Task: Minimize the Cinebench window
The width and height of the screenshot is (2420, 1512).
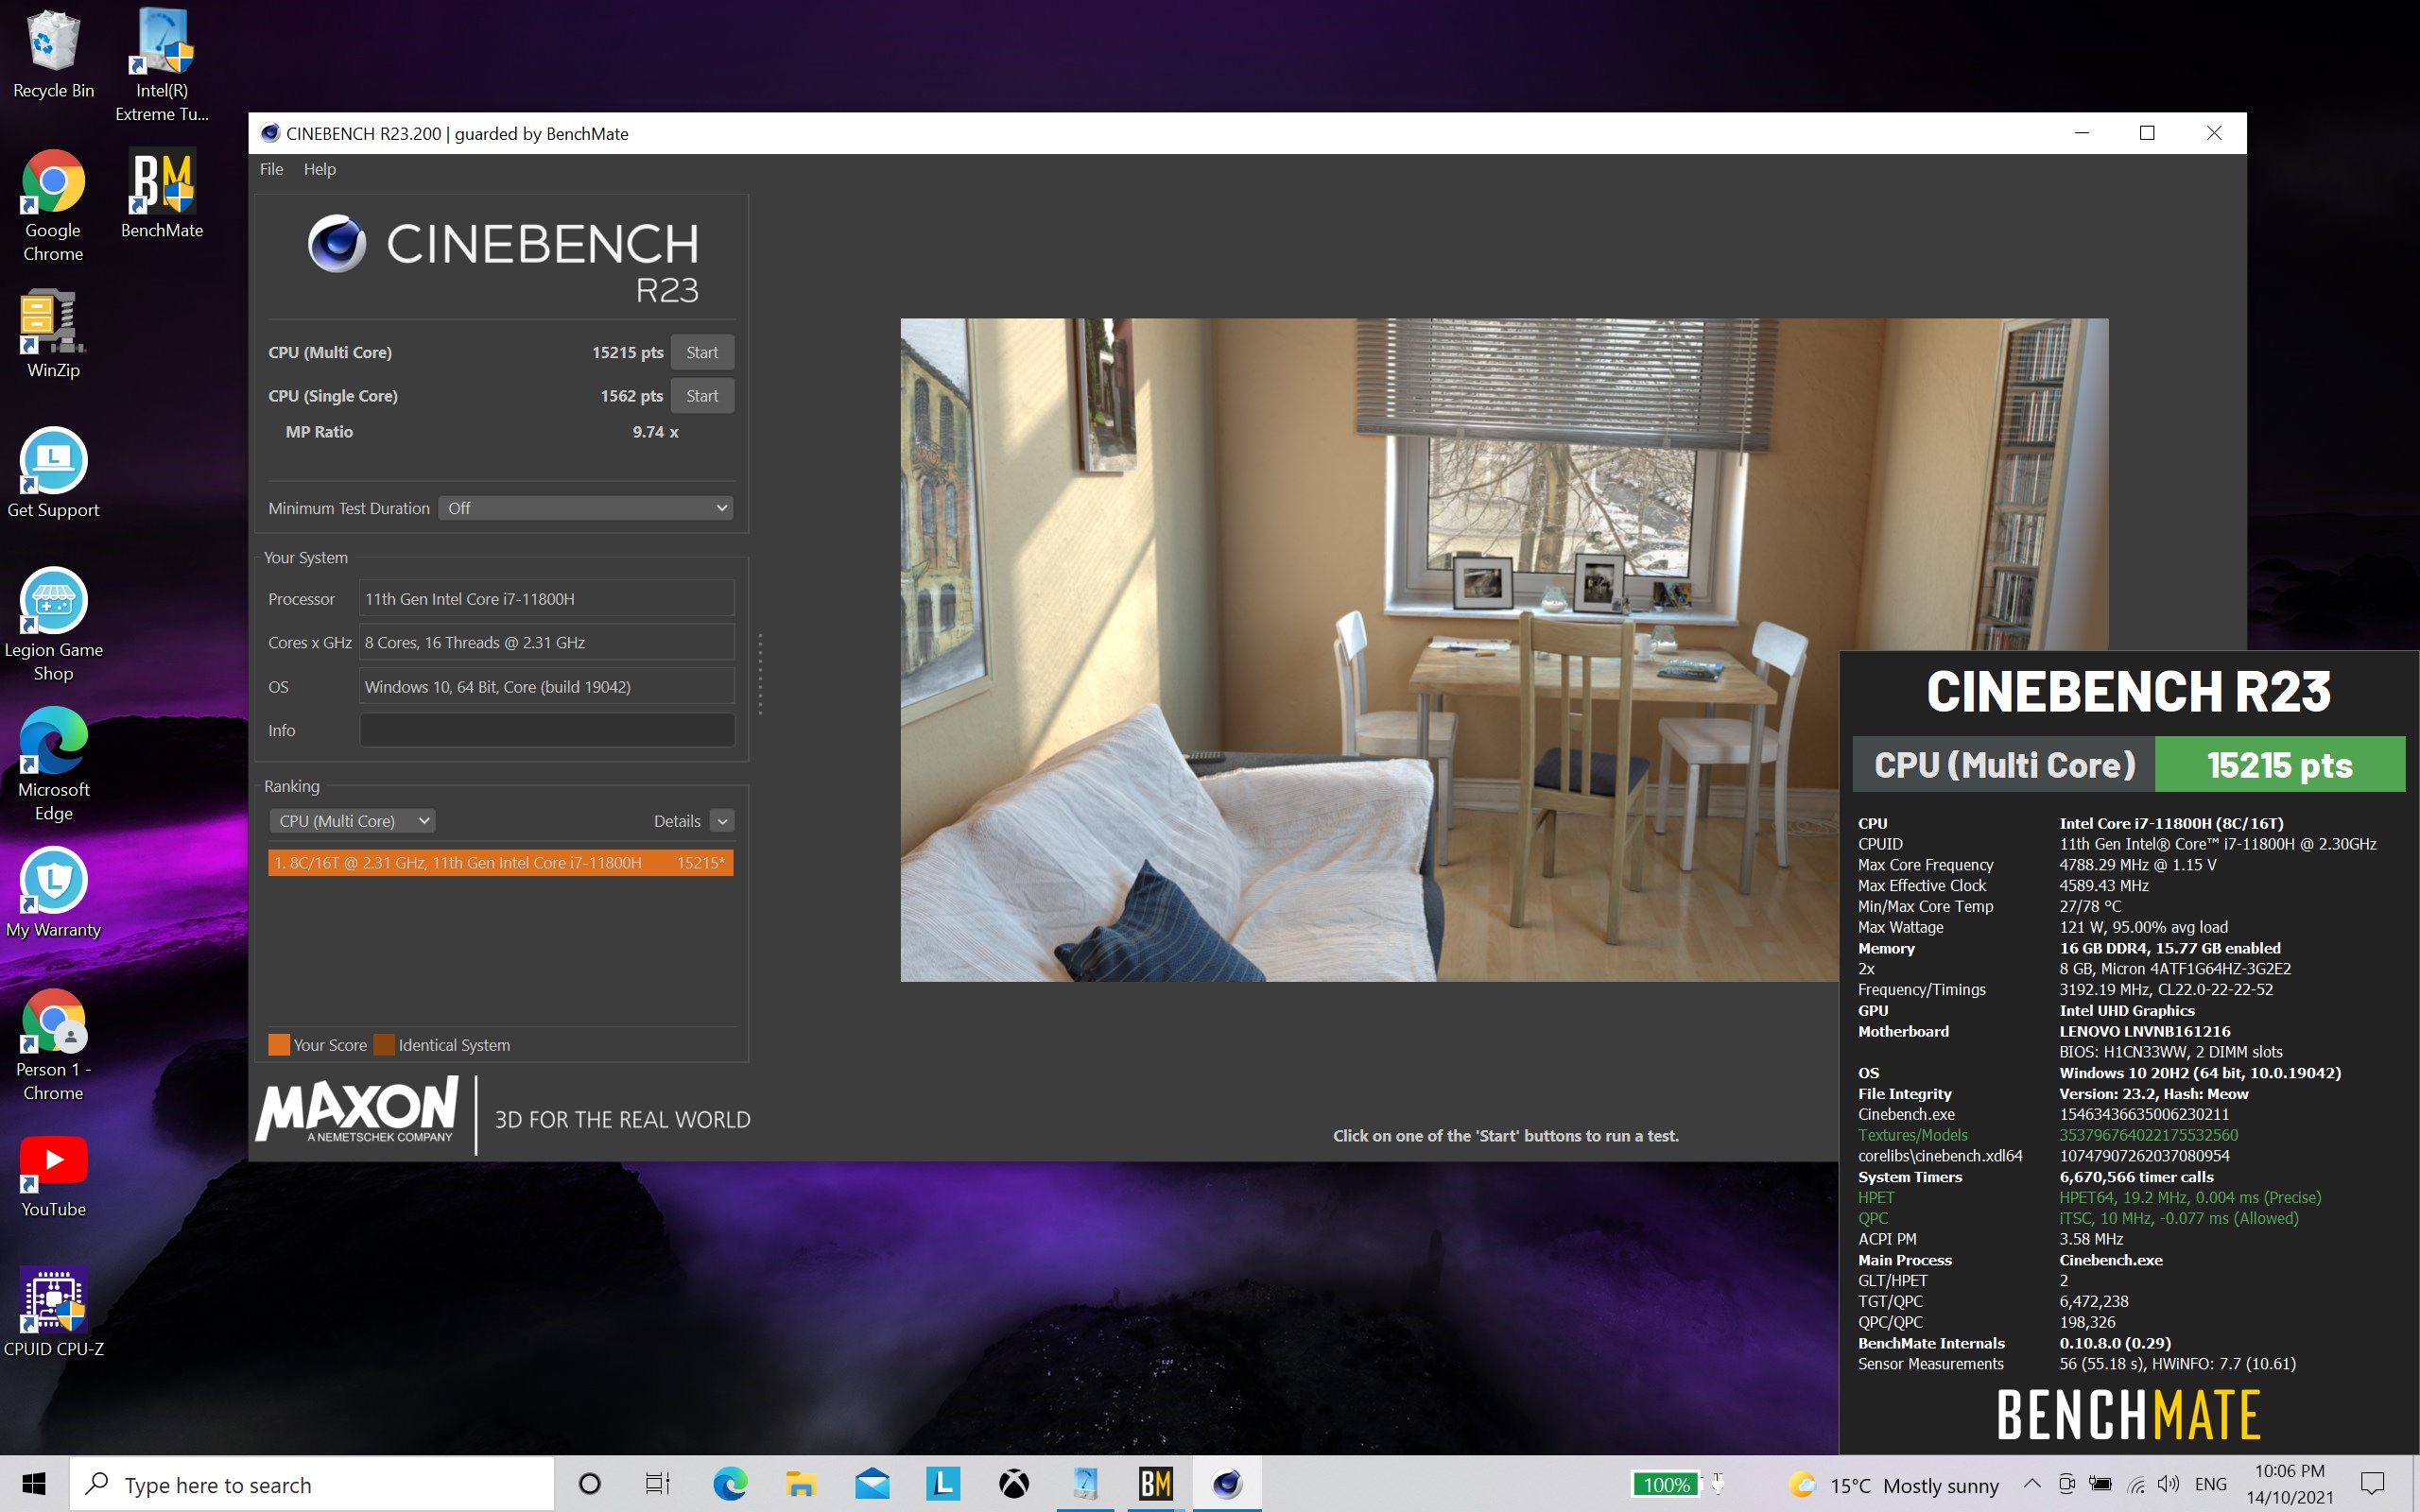Action: tap(2081, 133)
